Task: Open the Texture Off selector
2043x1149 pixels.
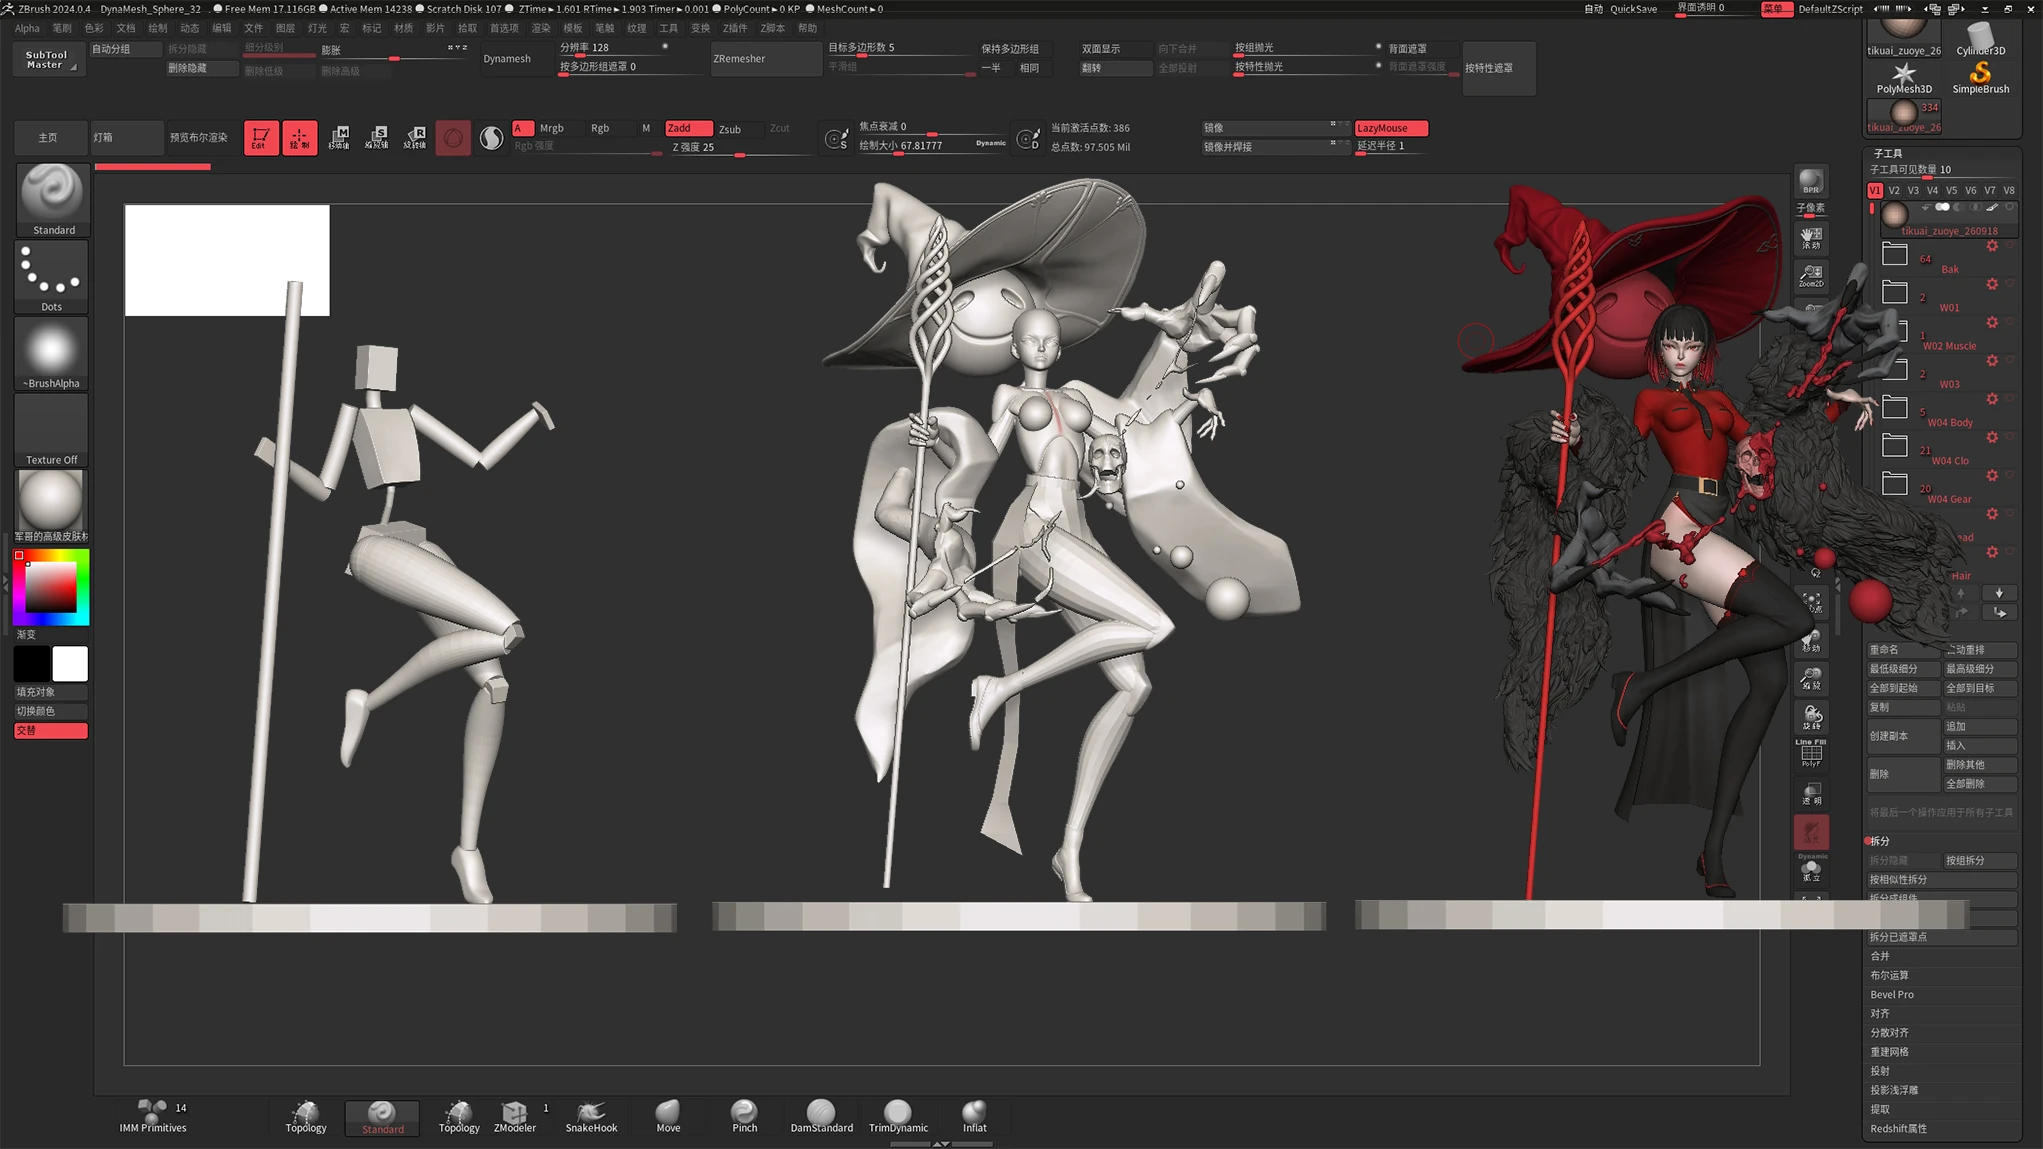Action: 52,431
